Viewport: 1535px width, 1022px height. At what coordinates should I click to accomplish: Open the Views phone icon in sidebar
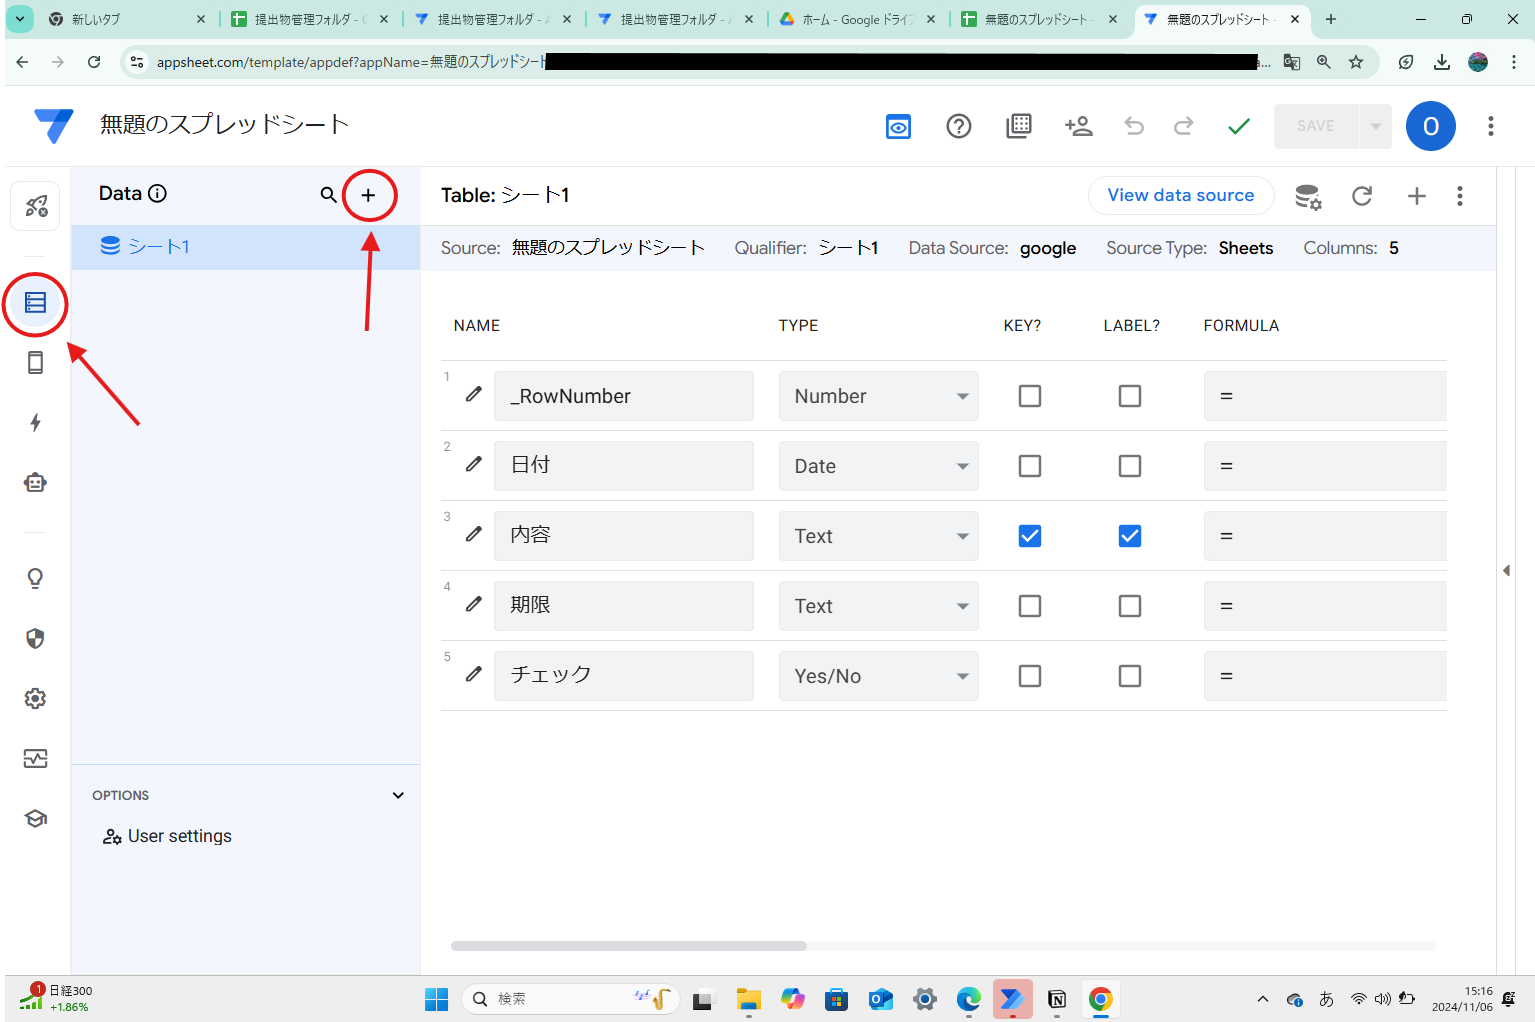tap(36, 362)
